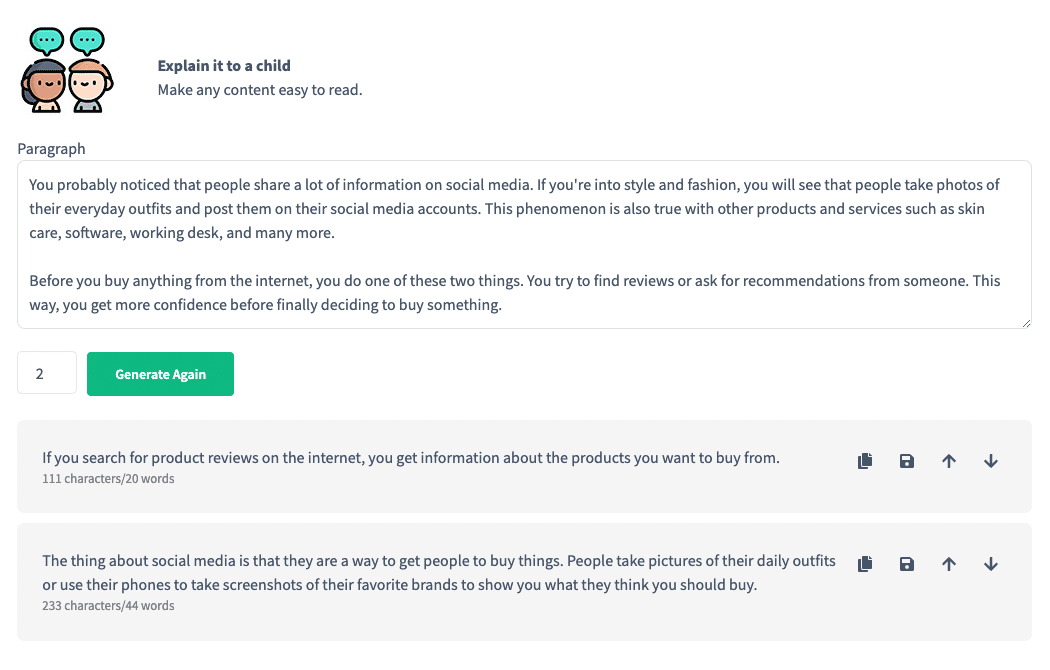Move the first result down with arrow
Viewport: 1050px width, 670px height.
[991, 460]
